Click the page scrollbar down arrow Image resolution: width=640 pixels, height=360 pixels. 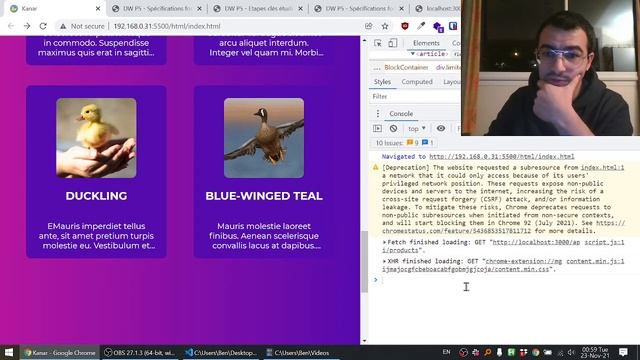pos(364,341)
